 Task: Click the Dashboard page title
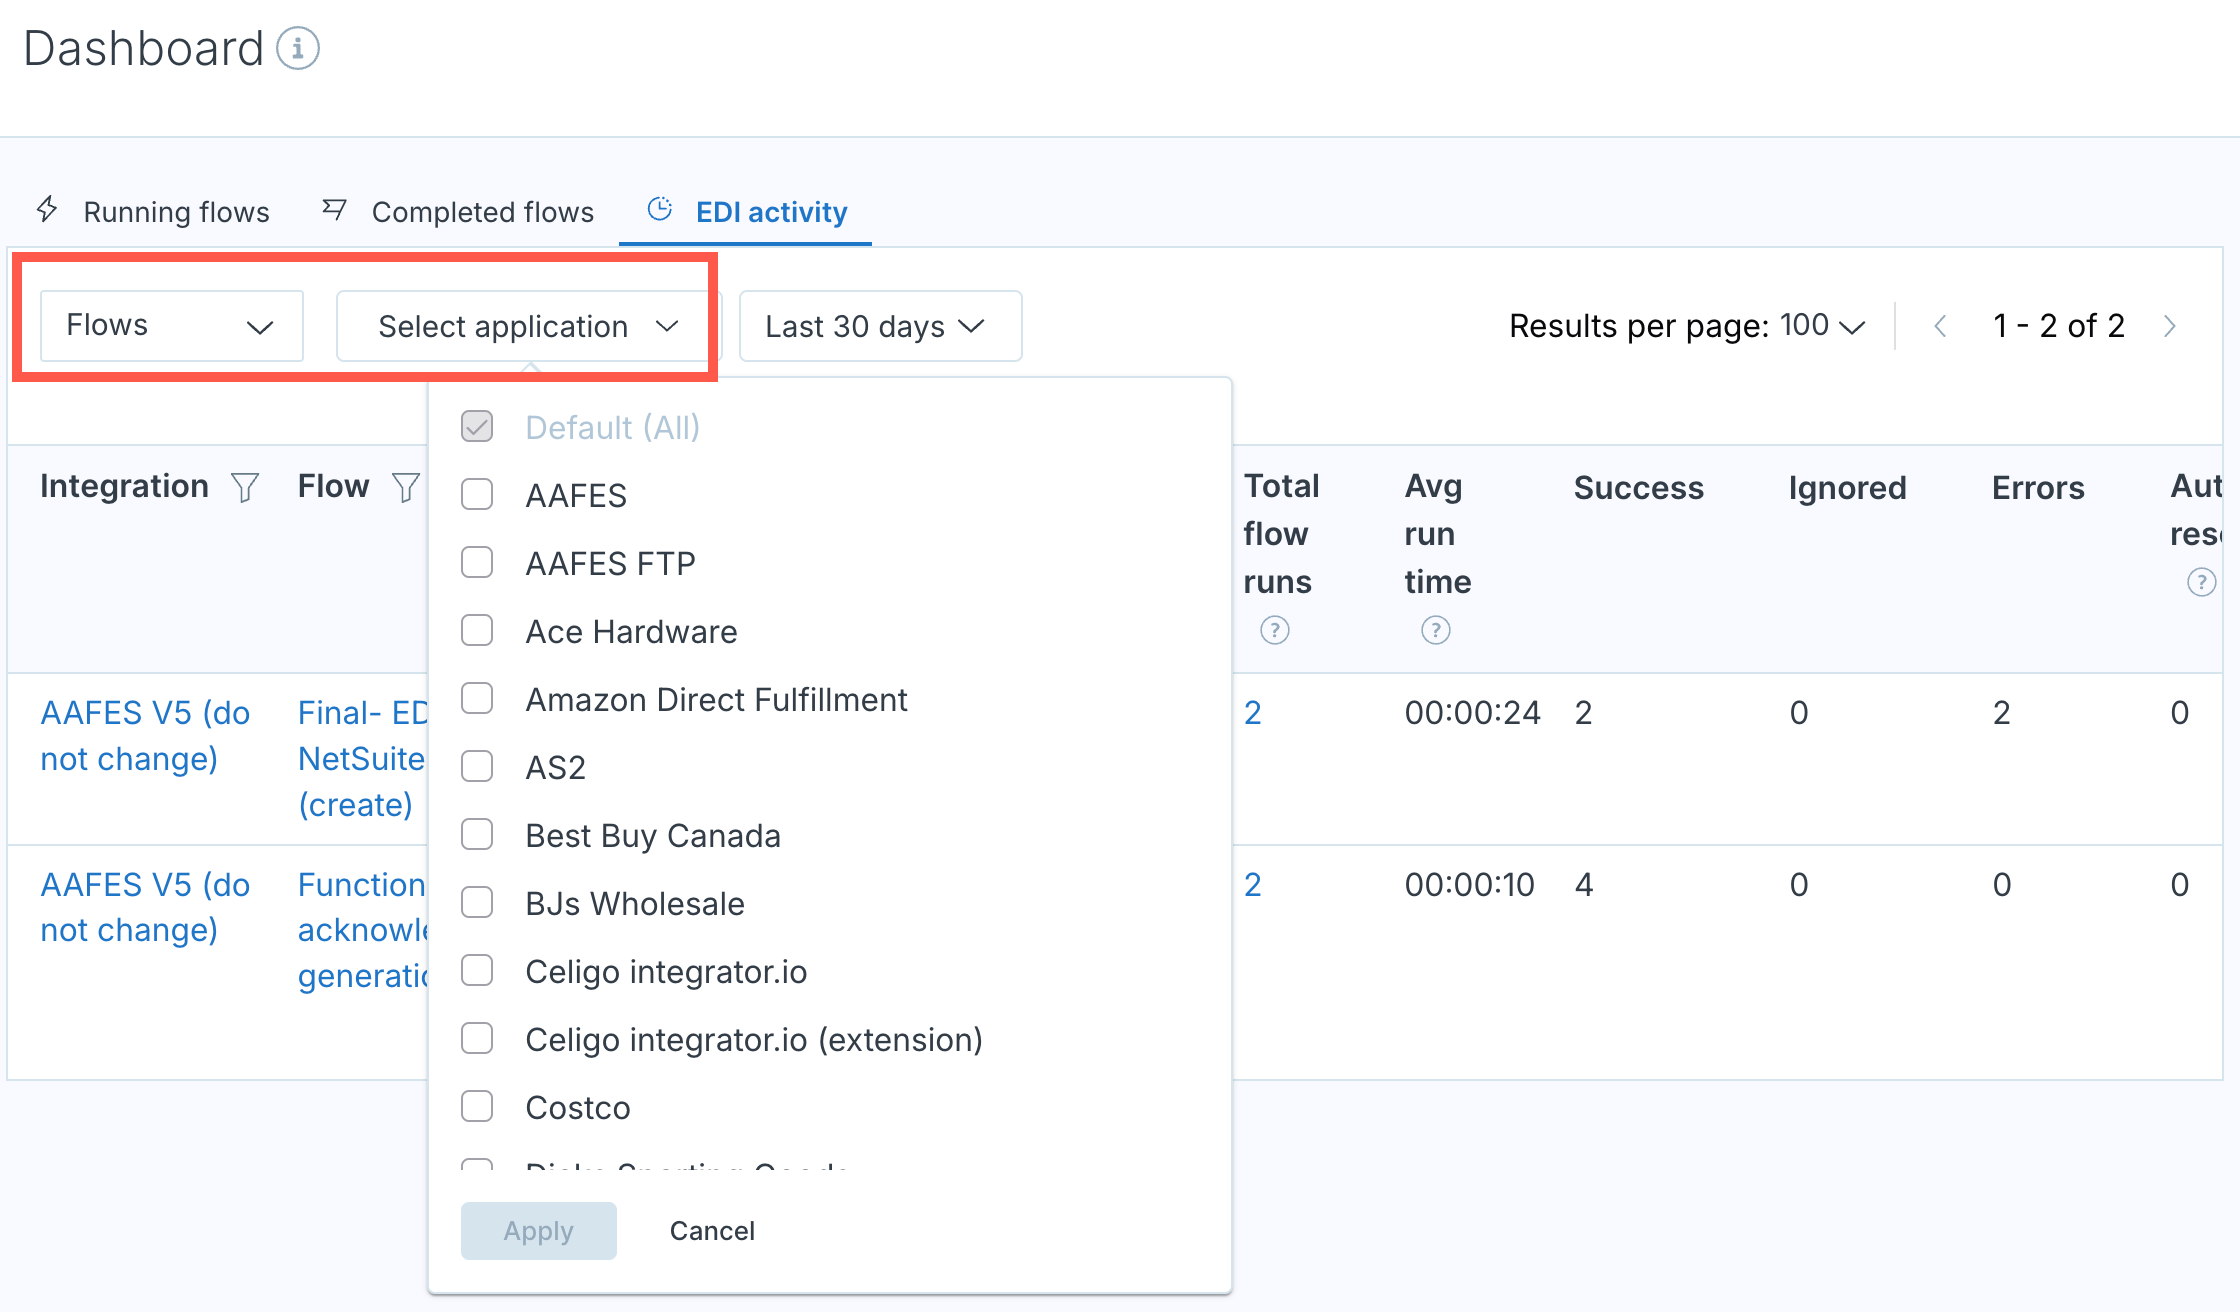click(143, 48)
